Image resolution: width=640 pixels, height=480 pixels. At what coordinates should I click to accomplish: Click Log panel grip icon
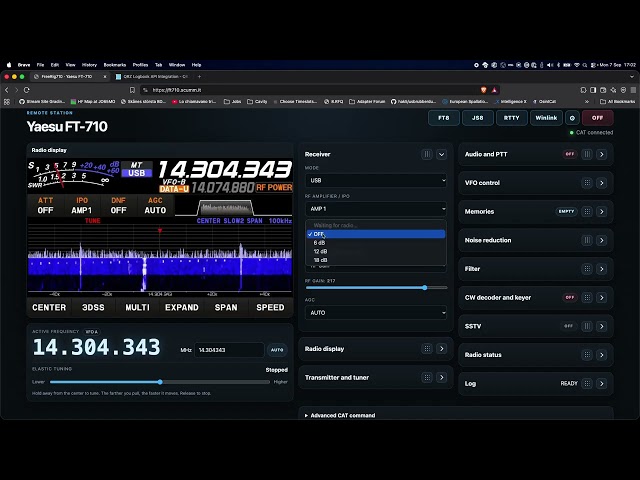pos(587,384)
